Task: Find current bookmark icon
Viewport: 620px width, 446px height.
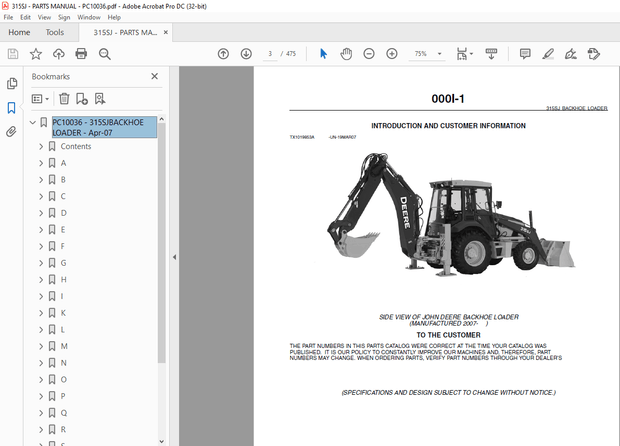Action: (x=100, y=98)
